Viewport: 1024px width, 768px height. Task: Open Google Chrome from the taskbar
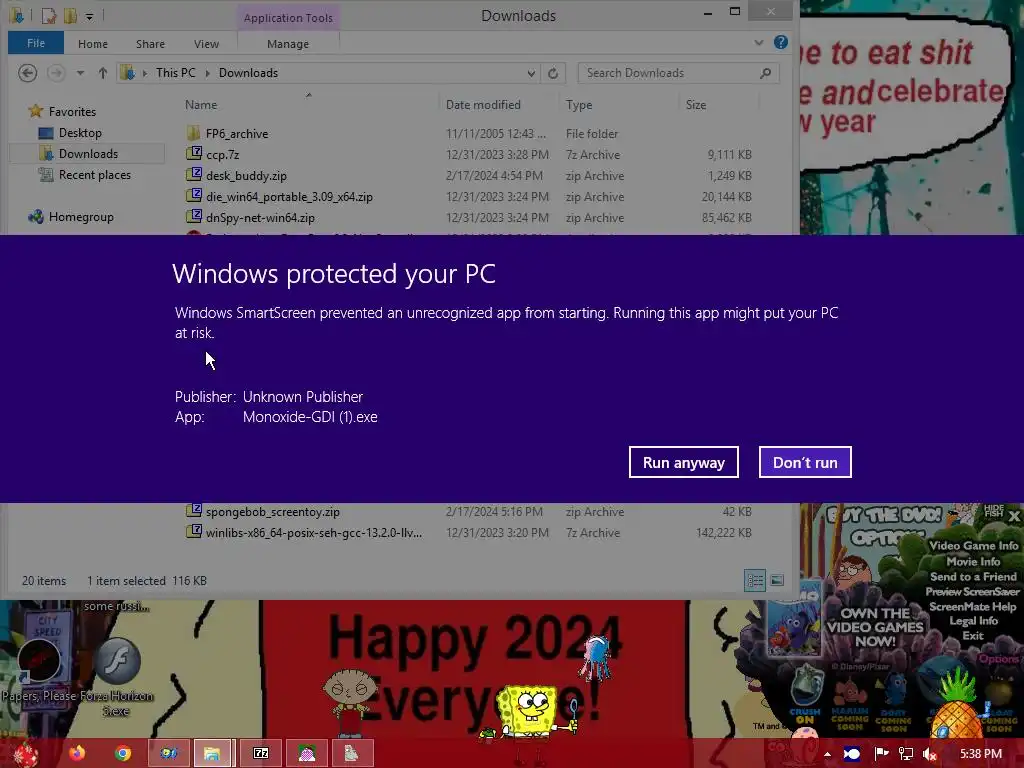click(x=123, y=754)
